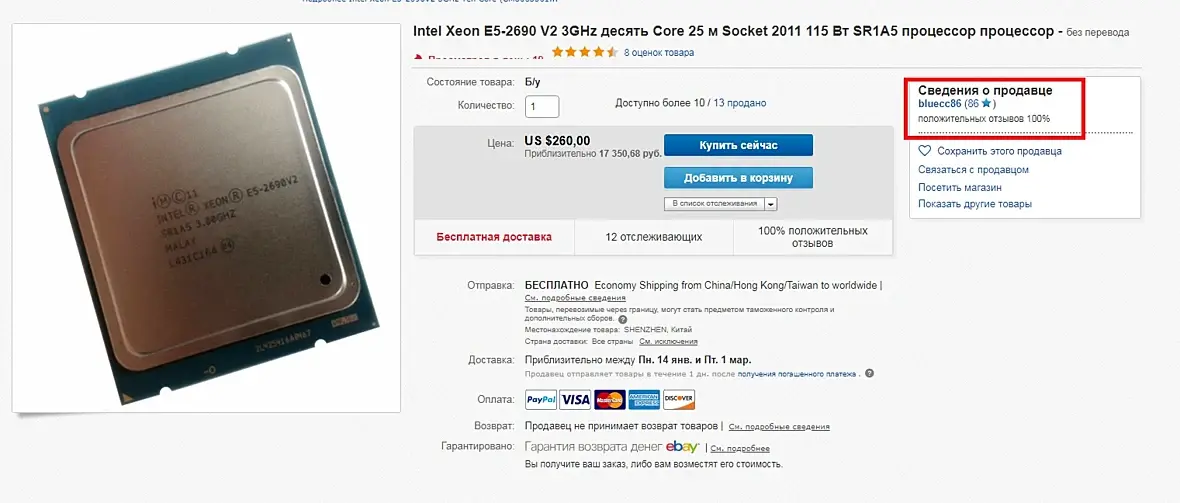Image resolution: width=1180 pixels, height=503 pixels.
Task: Open the watch list dropdown arrow
Action: point(771,204)
